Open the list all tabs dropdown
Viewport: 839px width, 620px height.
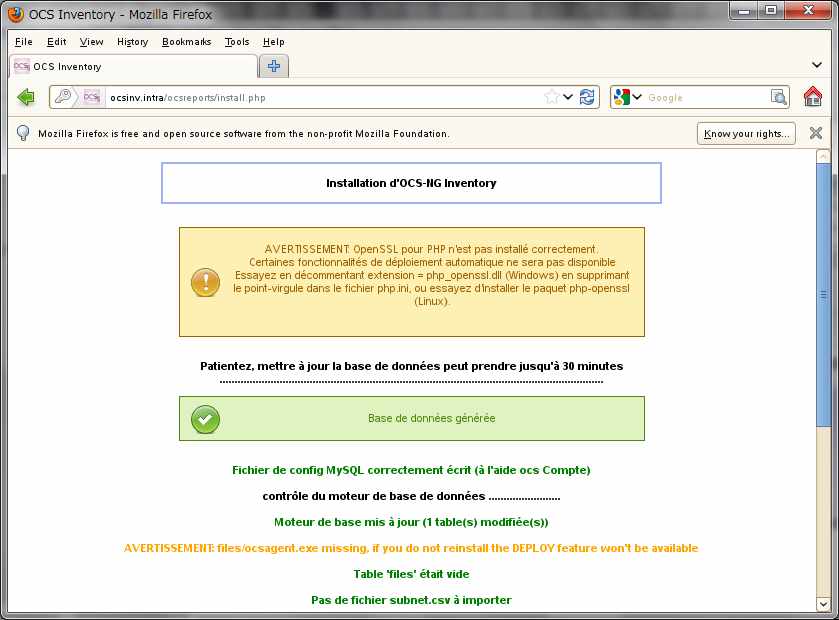point(817,65)
